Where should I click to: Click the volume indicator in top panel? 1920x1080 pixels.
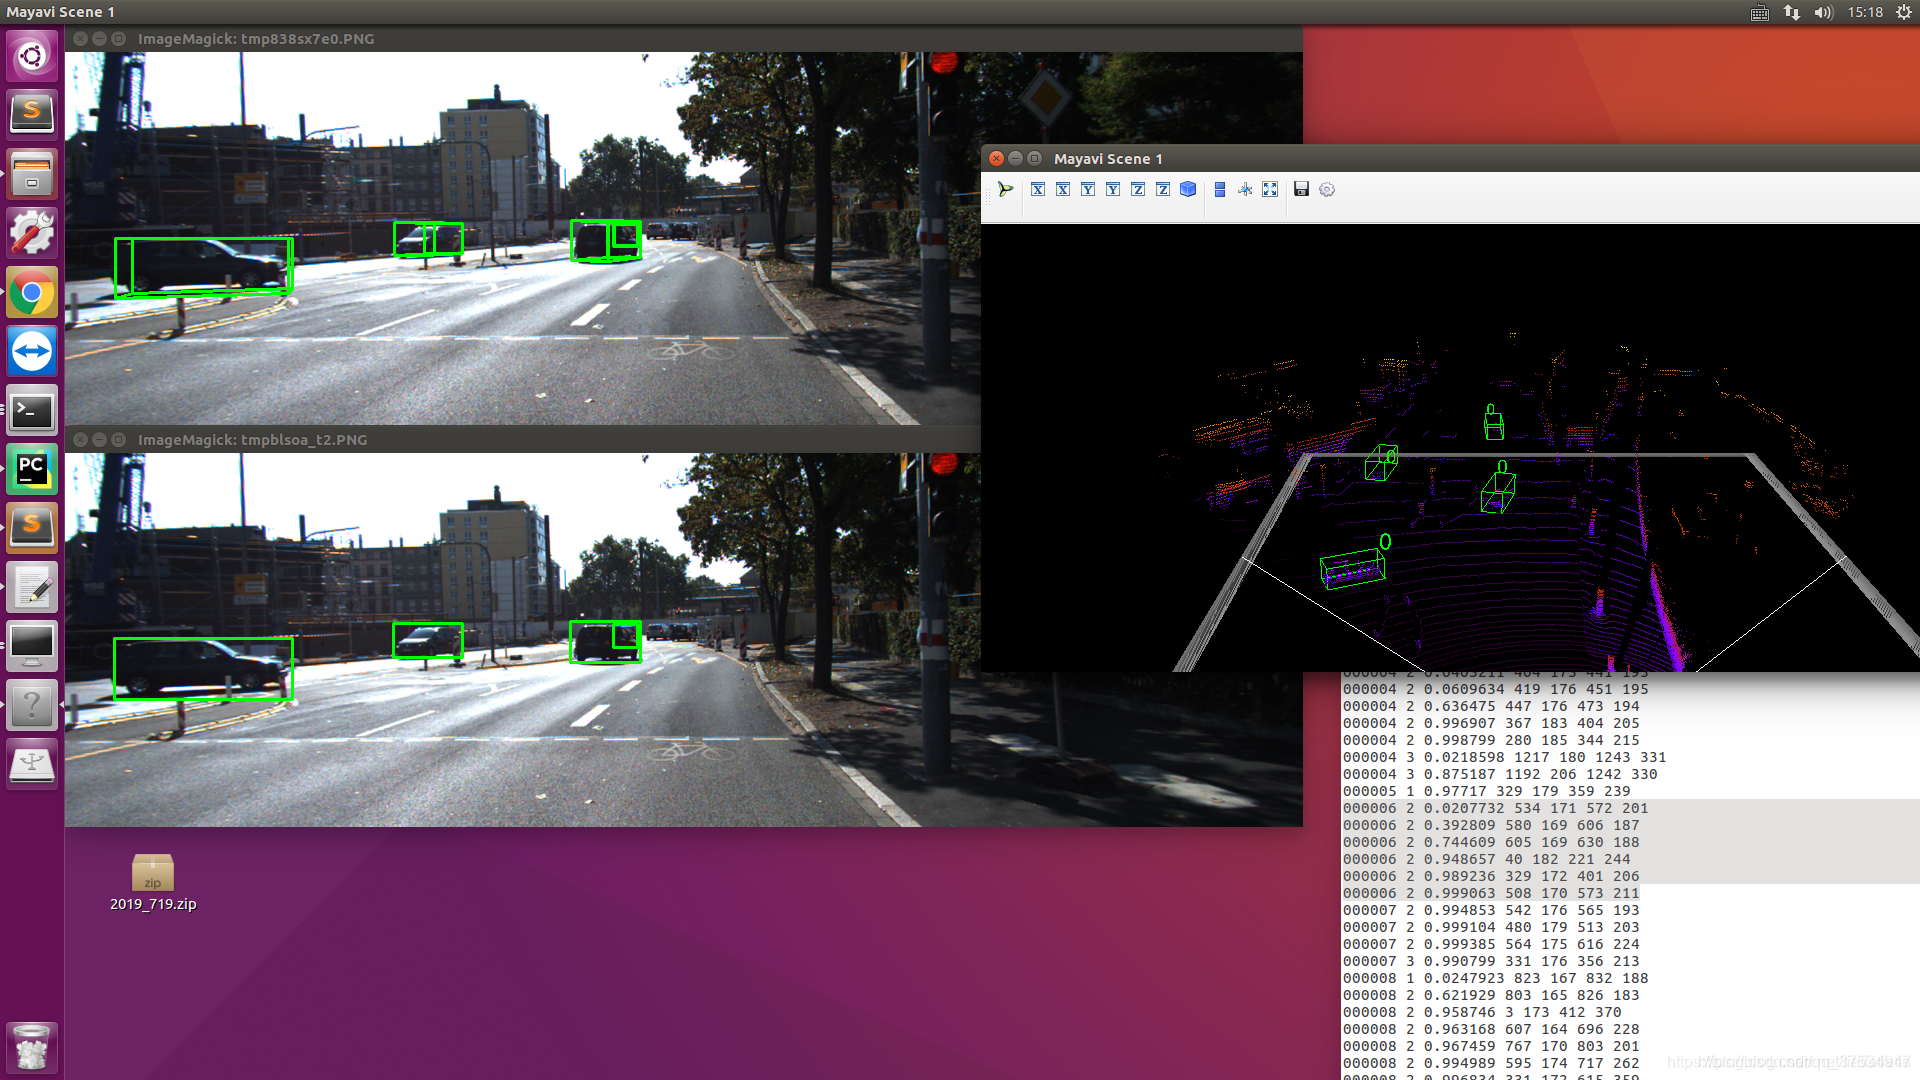click(1823, 12)
